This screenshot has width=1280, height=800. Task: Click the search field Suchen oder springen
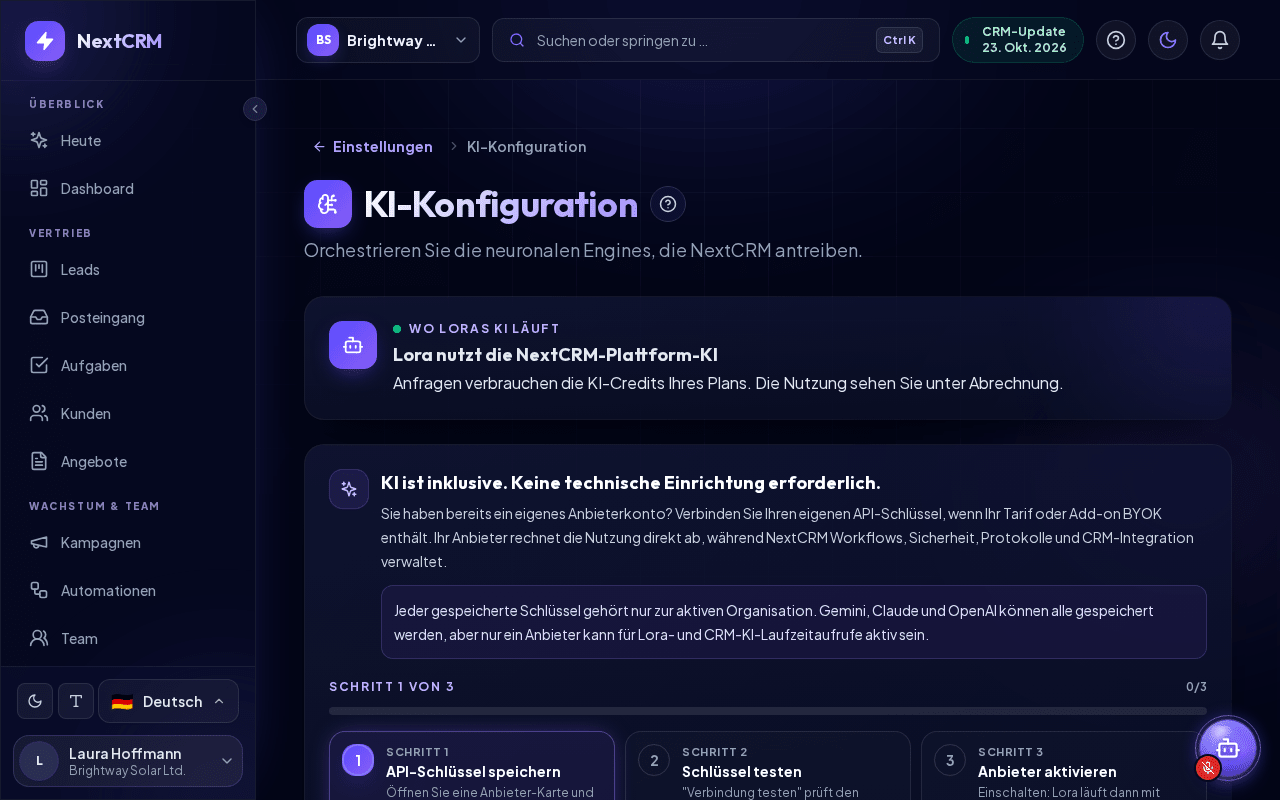click(x=716, y=40)
